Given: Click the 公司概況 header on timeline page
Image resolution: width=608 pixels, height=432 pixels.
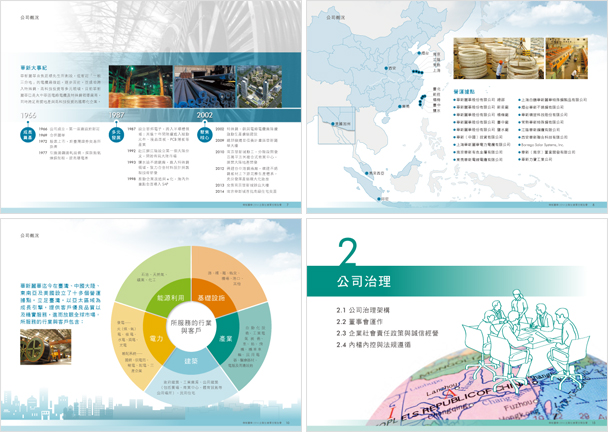Looking at the screenshot, I should point(30,17).
